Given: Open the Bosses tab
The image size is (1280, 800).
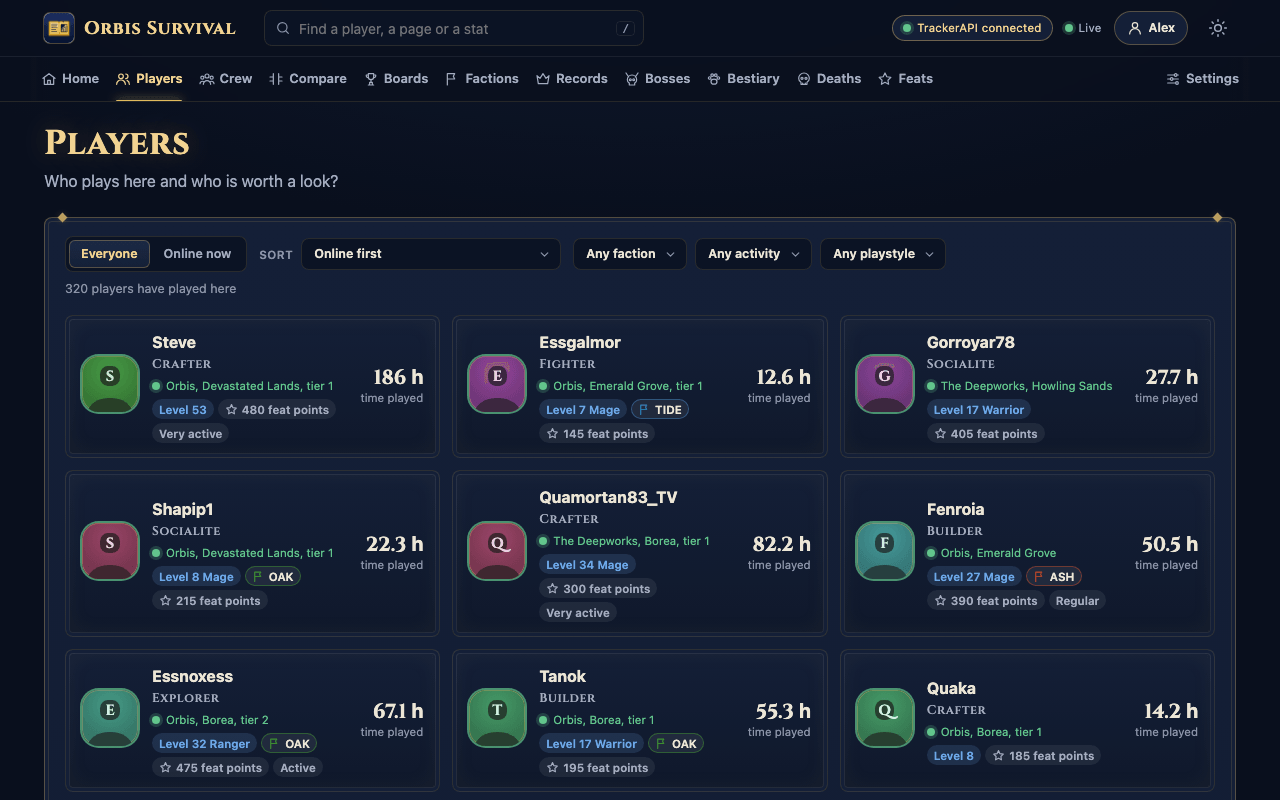Looking at the screenshot, I should click(x=658, y=79).
